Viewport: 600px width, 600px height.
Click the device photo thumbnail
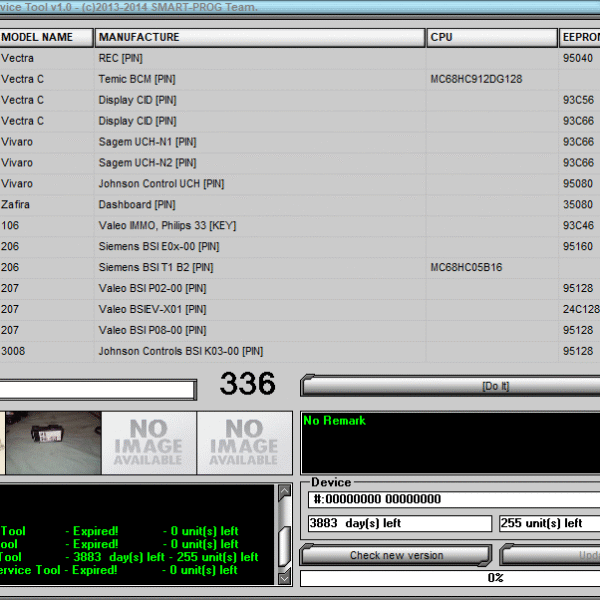pos(52,443)
